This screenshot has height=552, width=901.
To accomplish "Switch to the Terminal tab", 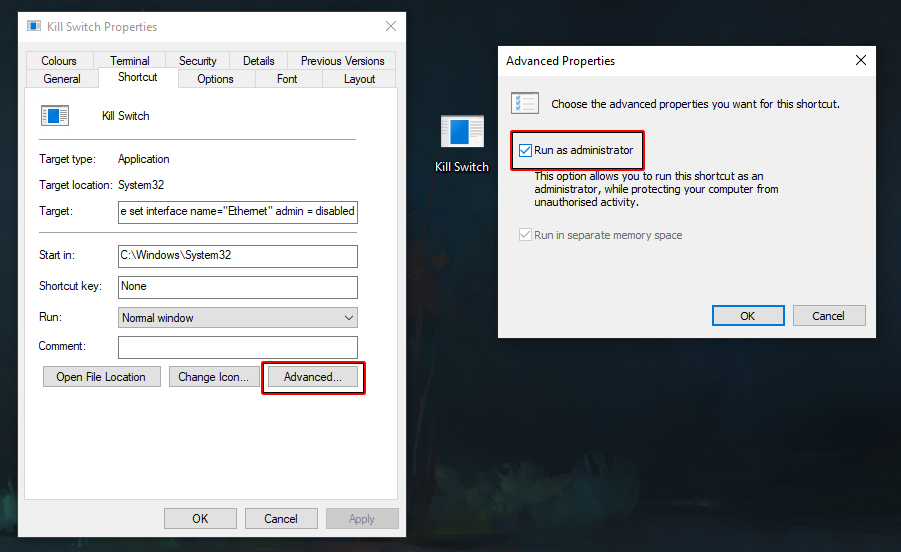I will 129,61.
